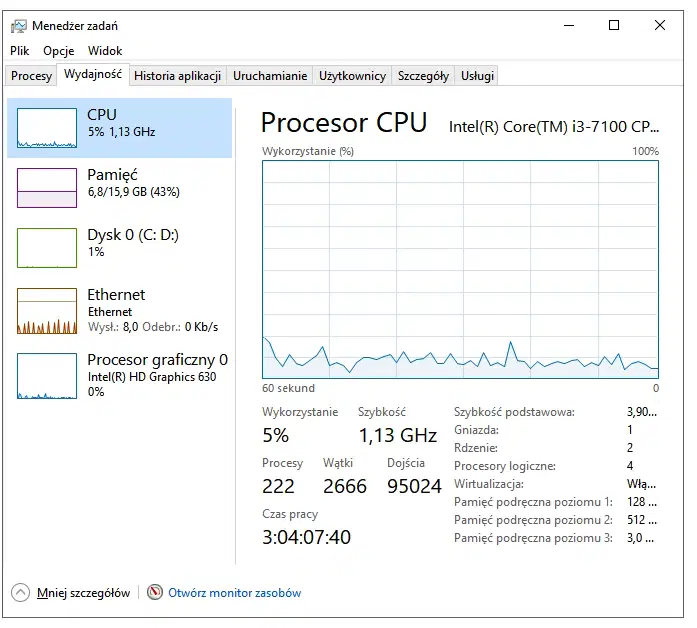Click the main CPU usage graph
Image resolution: width=697 pixels, height=628 pixels.
[460, 269]
